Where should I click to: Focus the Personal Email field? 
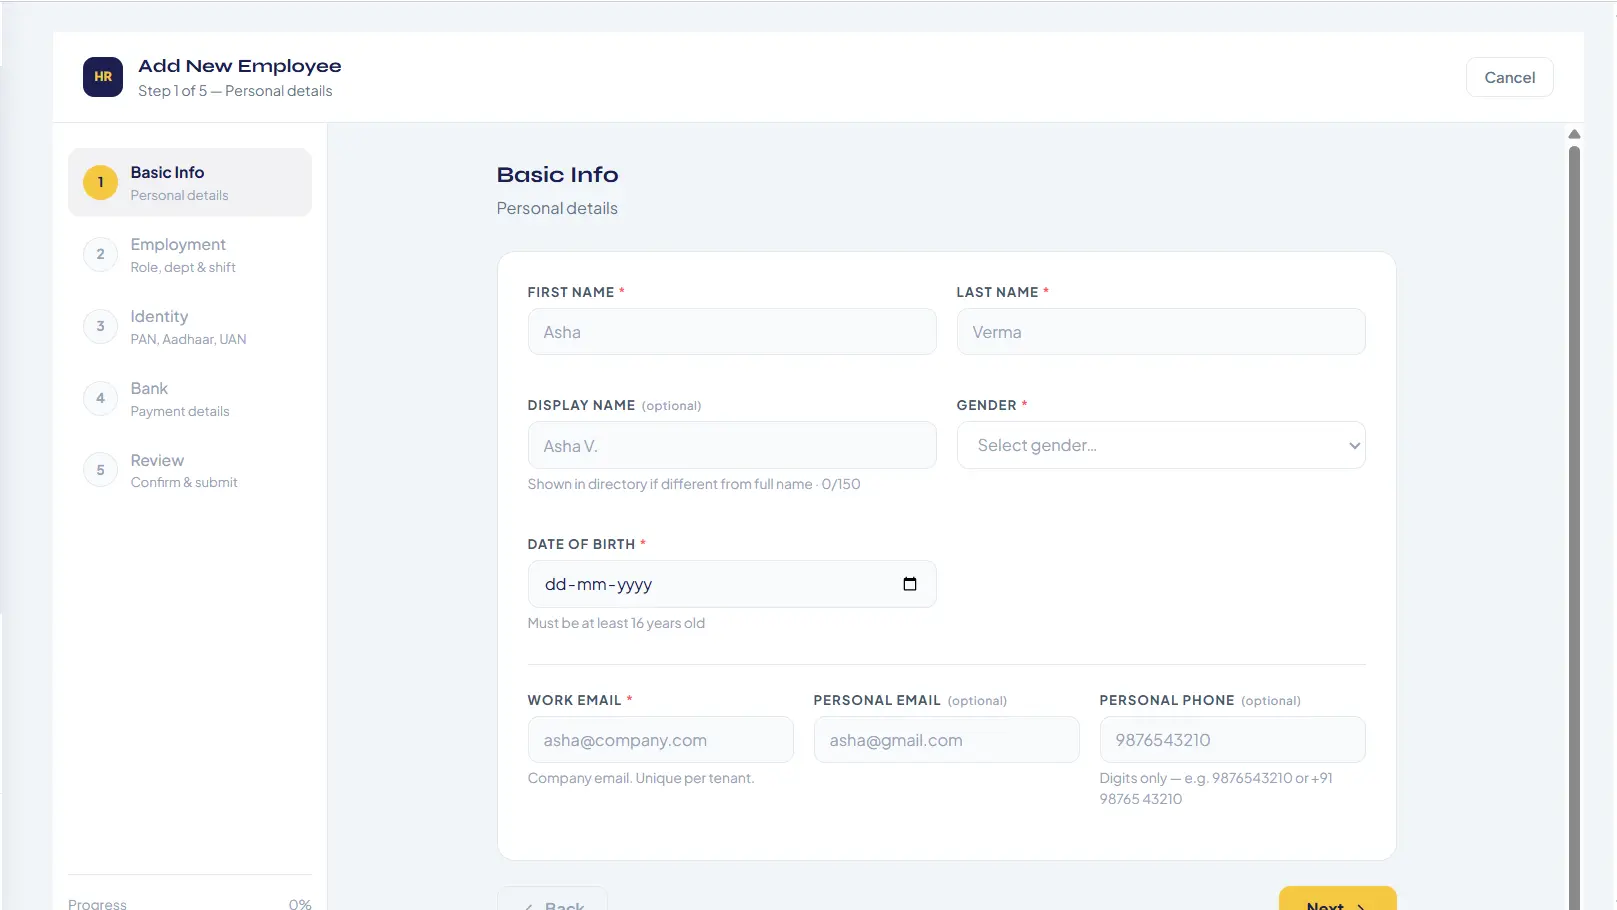pyautogui.click(x=947, y=740)
